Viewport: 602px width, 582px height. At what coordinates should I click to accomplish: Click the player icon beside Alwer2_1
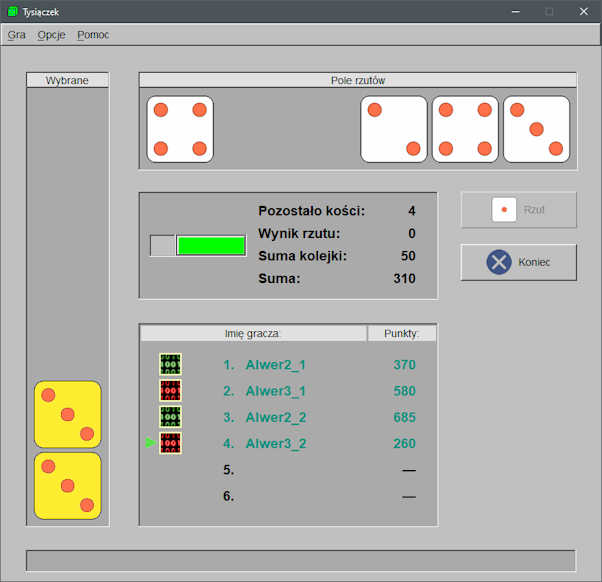click(170, 364)
